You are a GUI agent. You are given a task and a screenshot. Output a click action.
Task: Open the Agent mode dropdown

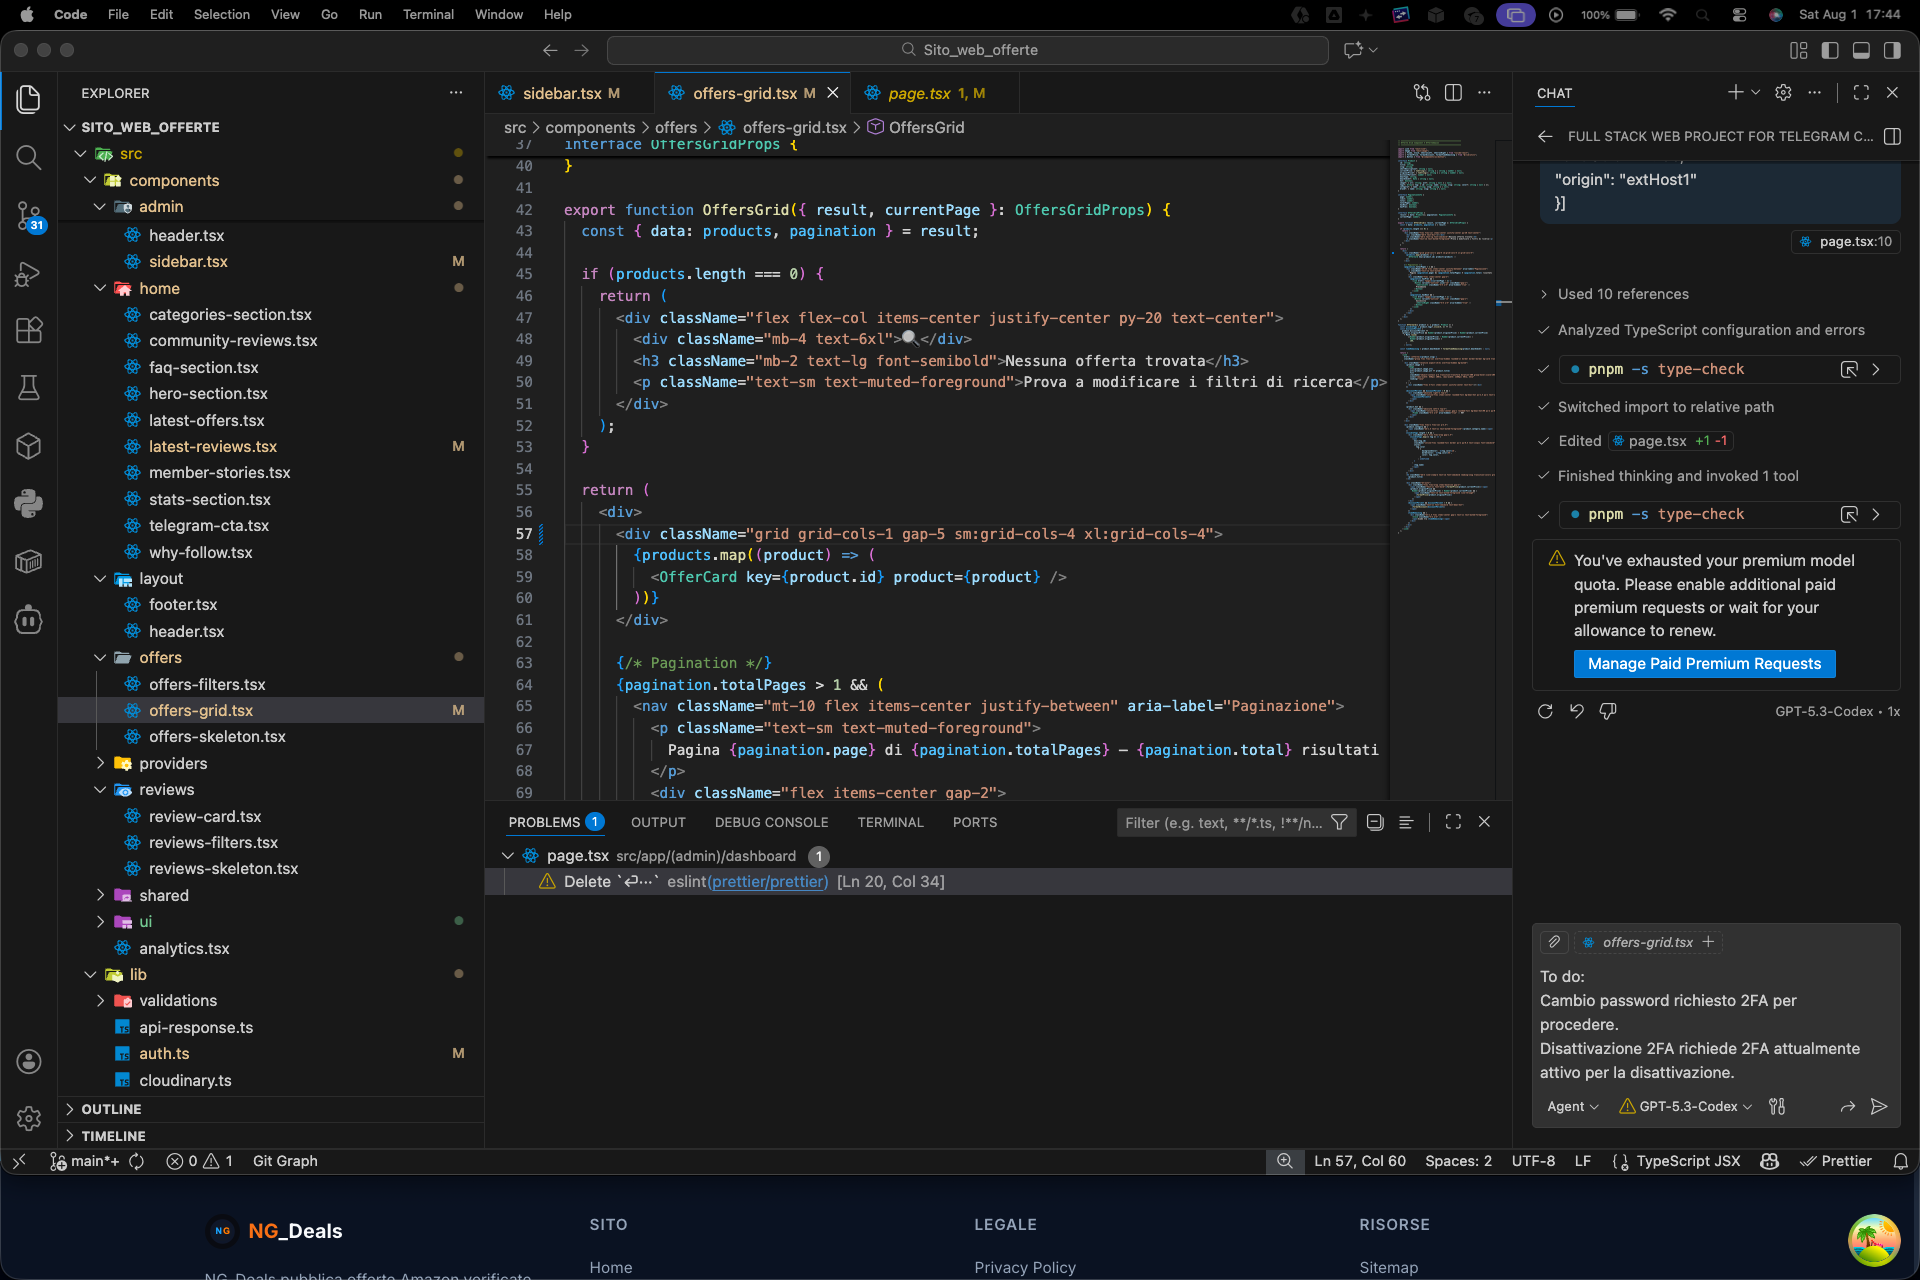1573,1106
